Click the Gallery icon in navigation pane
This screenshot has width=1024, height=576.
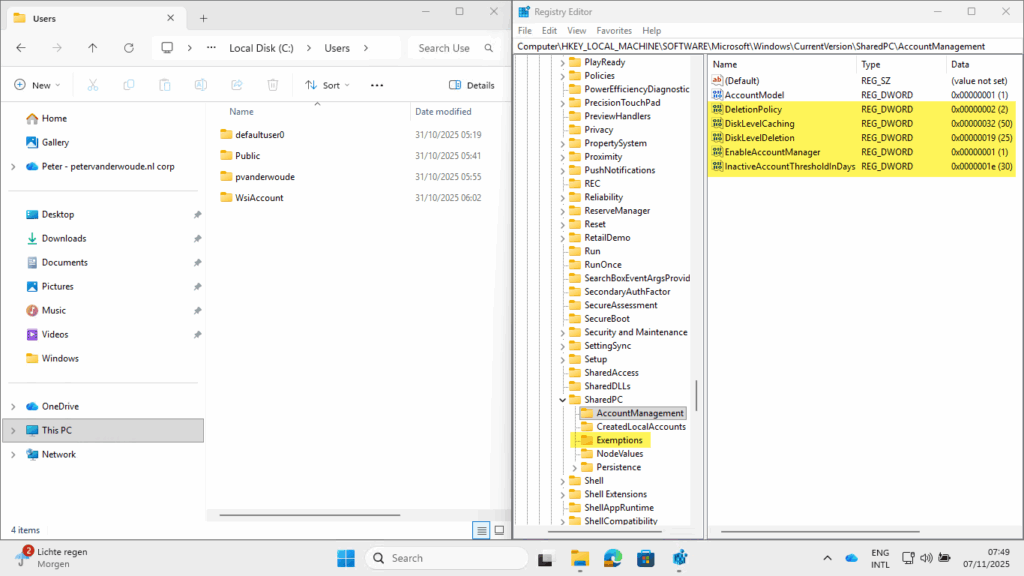(33, 142)
